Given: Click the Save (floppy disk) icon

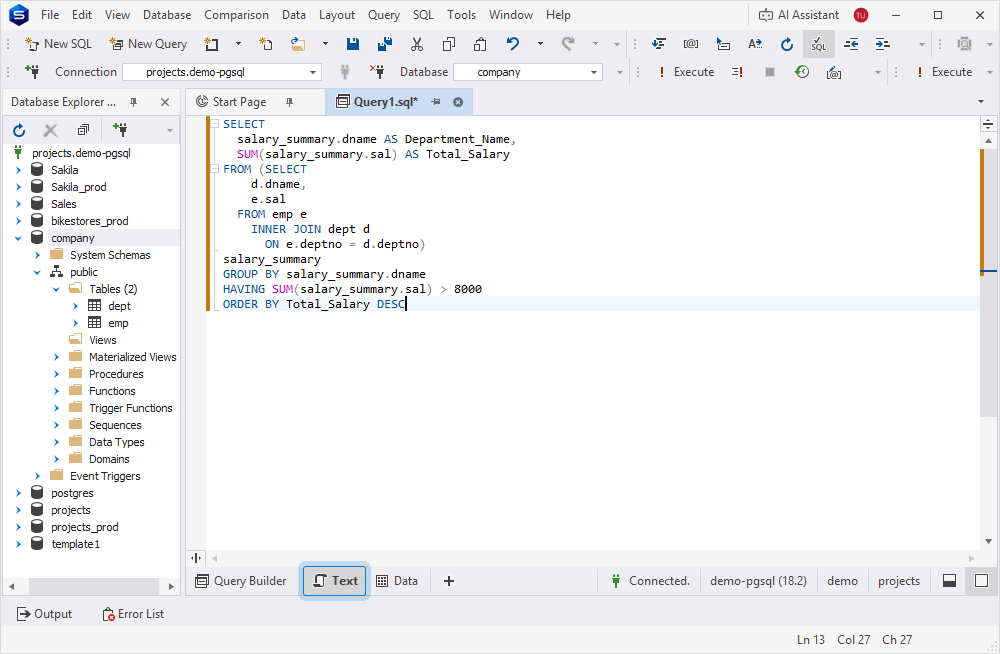Looking at the screenshot, I should [353, 44].
